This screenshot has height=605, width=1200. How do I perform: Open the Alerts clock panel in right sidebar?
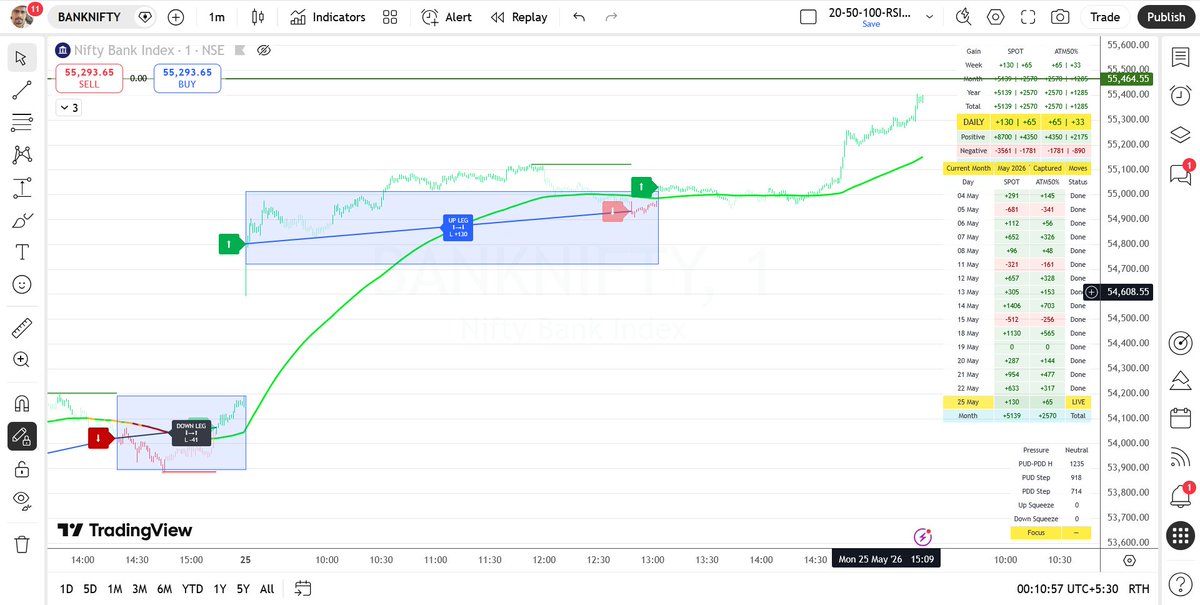coord(1181,97)
